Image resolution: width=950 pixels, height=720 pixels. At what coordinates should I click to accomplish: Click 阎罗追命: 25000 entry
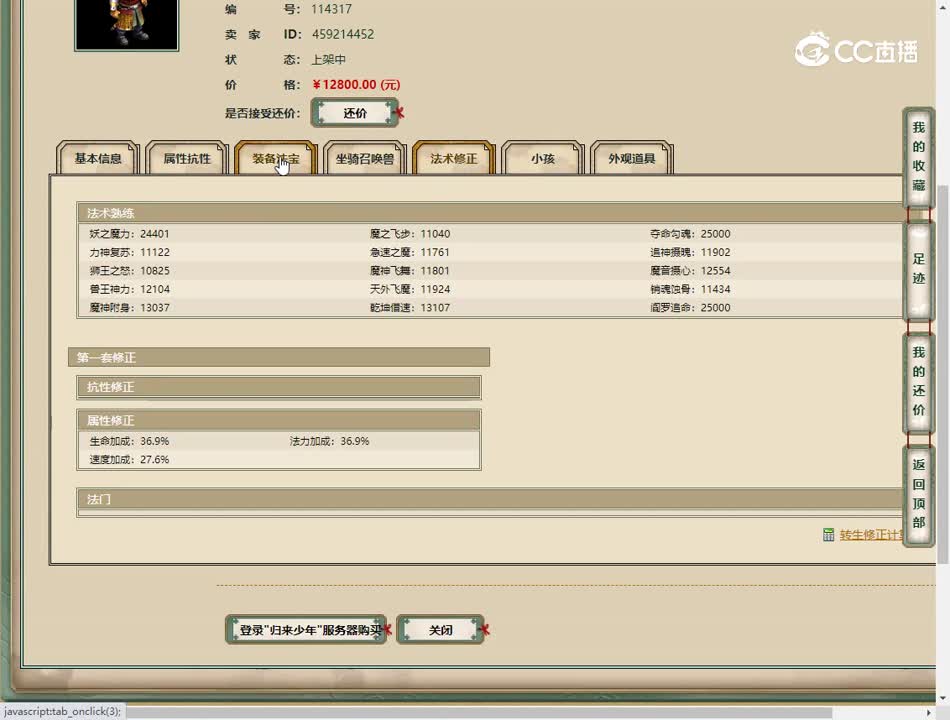point(691,308)
